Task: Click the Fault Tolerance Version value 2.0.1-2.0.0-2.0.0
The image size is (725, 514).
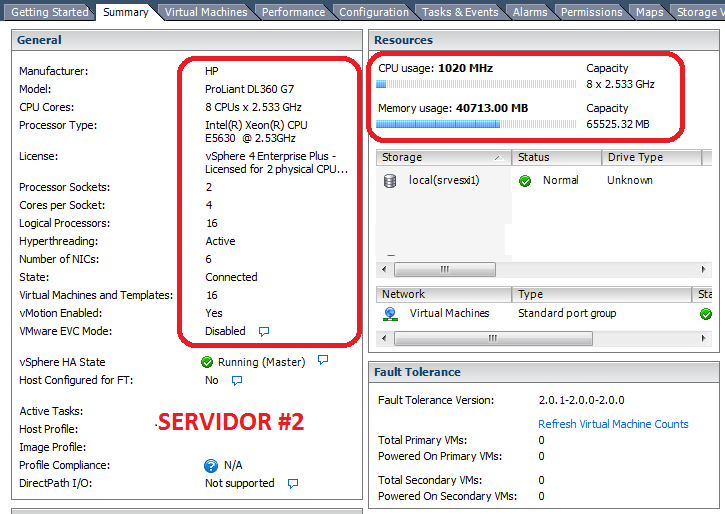Action: coord(581,400)
